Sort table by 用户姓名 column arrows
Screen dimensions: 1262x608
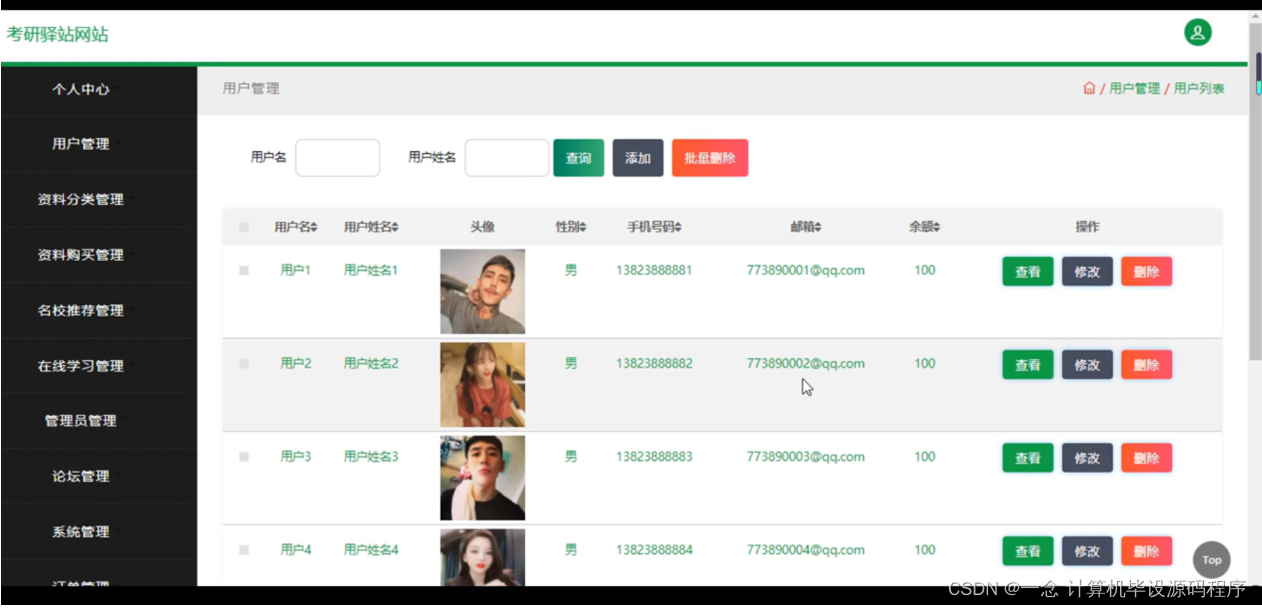pyautogui.click(x=395, y=228)
